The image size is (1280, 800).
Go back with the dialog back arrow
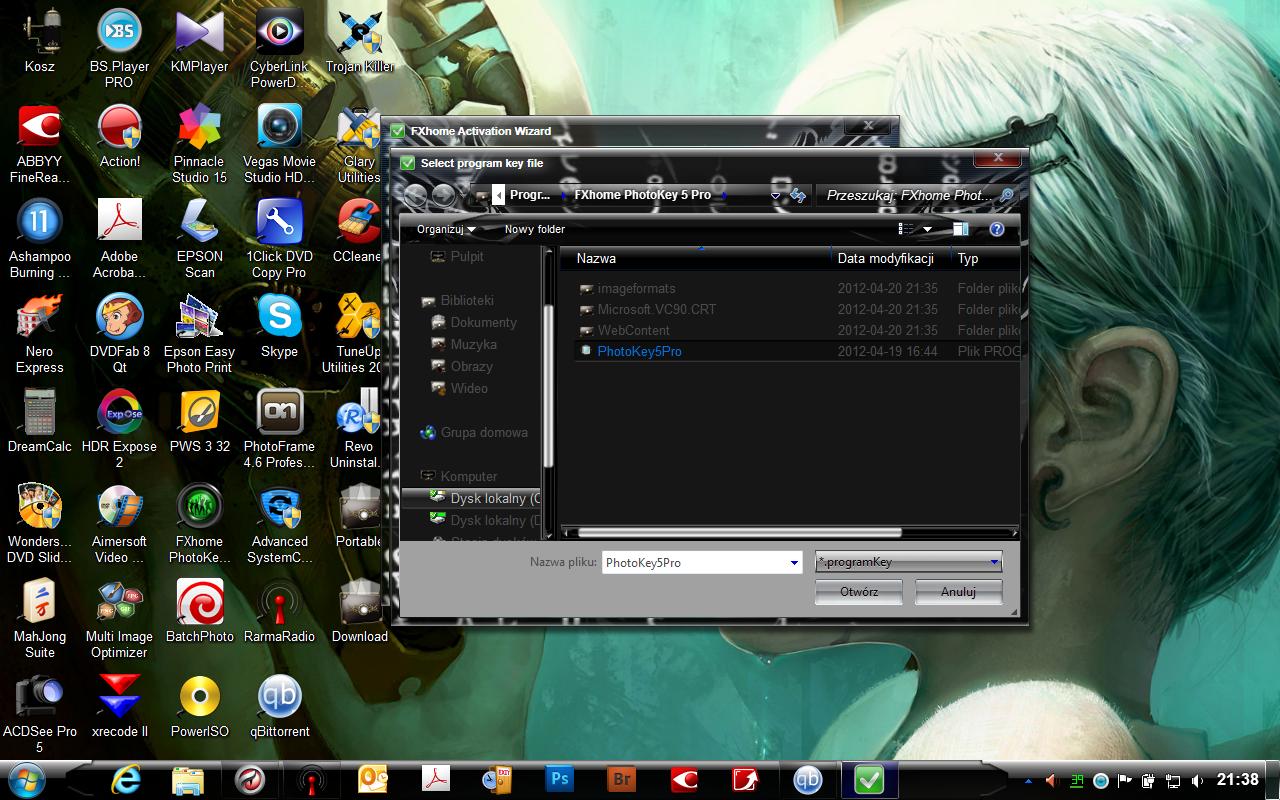click(415, 195)
